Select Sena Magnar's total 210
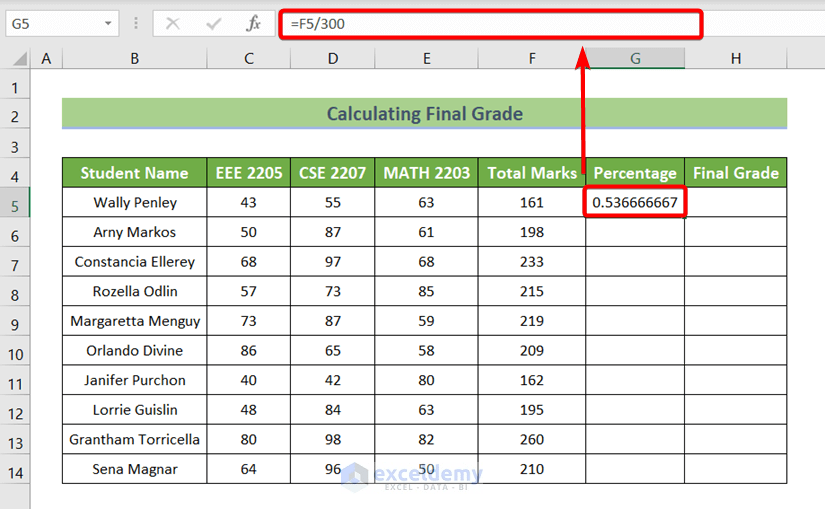Viewport: 825px width, 509px height. (x=532, y=469)
